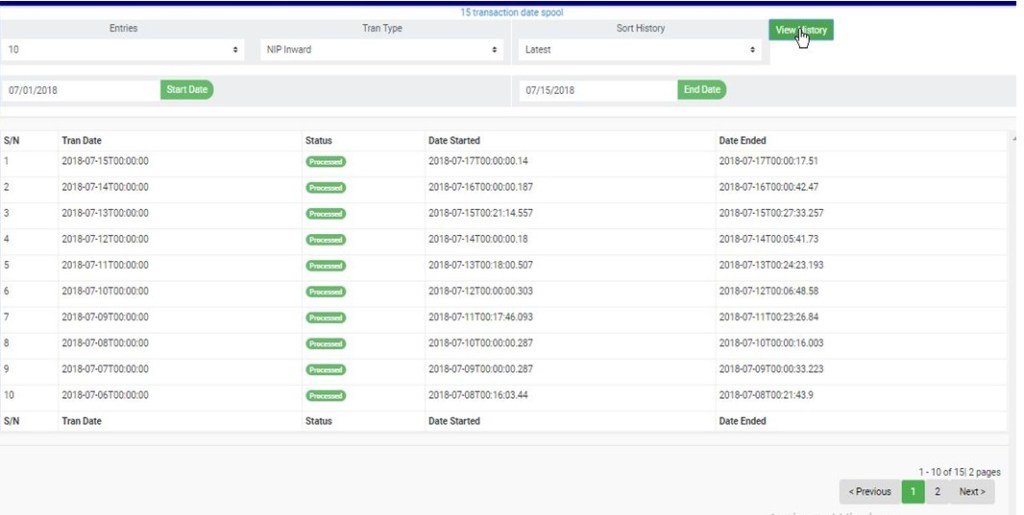Go to page 2 of results

[x=937, y=491]
